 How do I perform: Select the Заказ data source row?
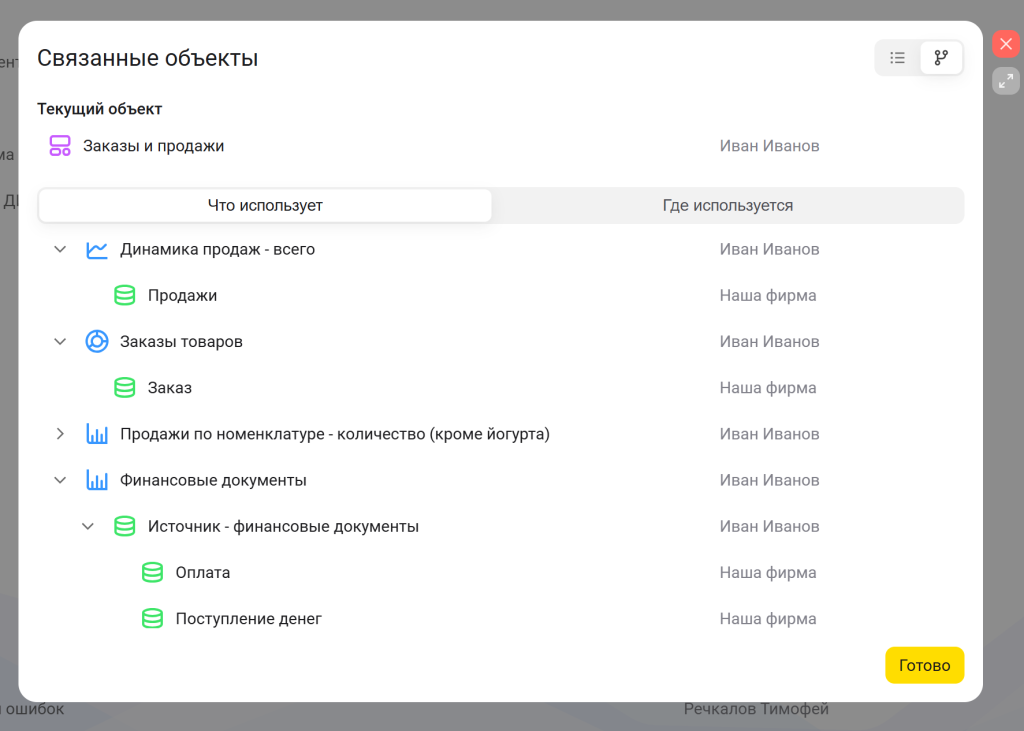coord(500,388)
